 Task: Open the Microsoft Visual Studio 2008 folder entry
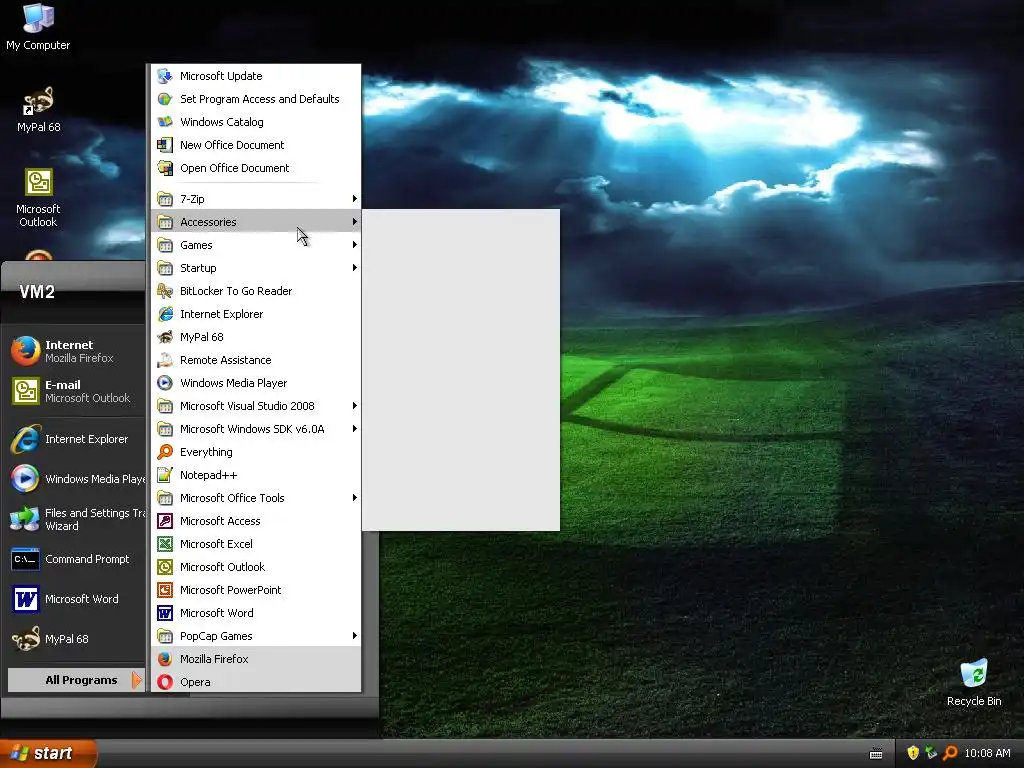256,406
